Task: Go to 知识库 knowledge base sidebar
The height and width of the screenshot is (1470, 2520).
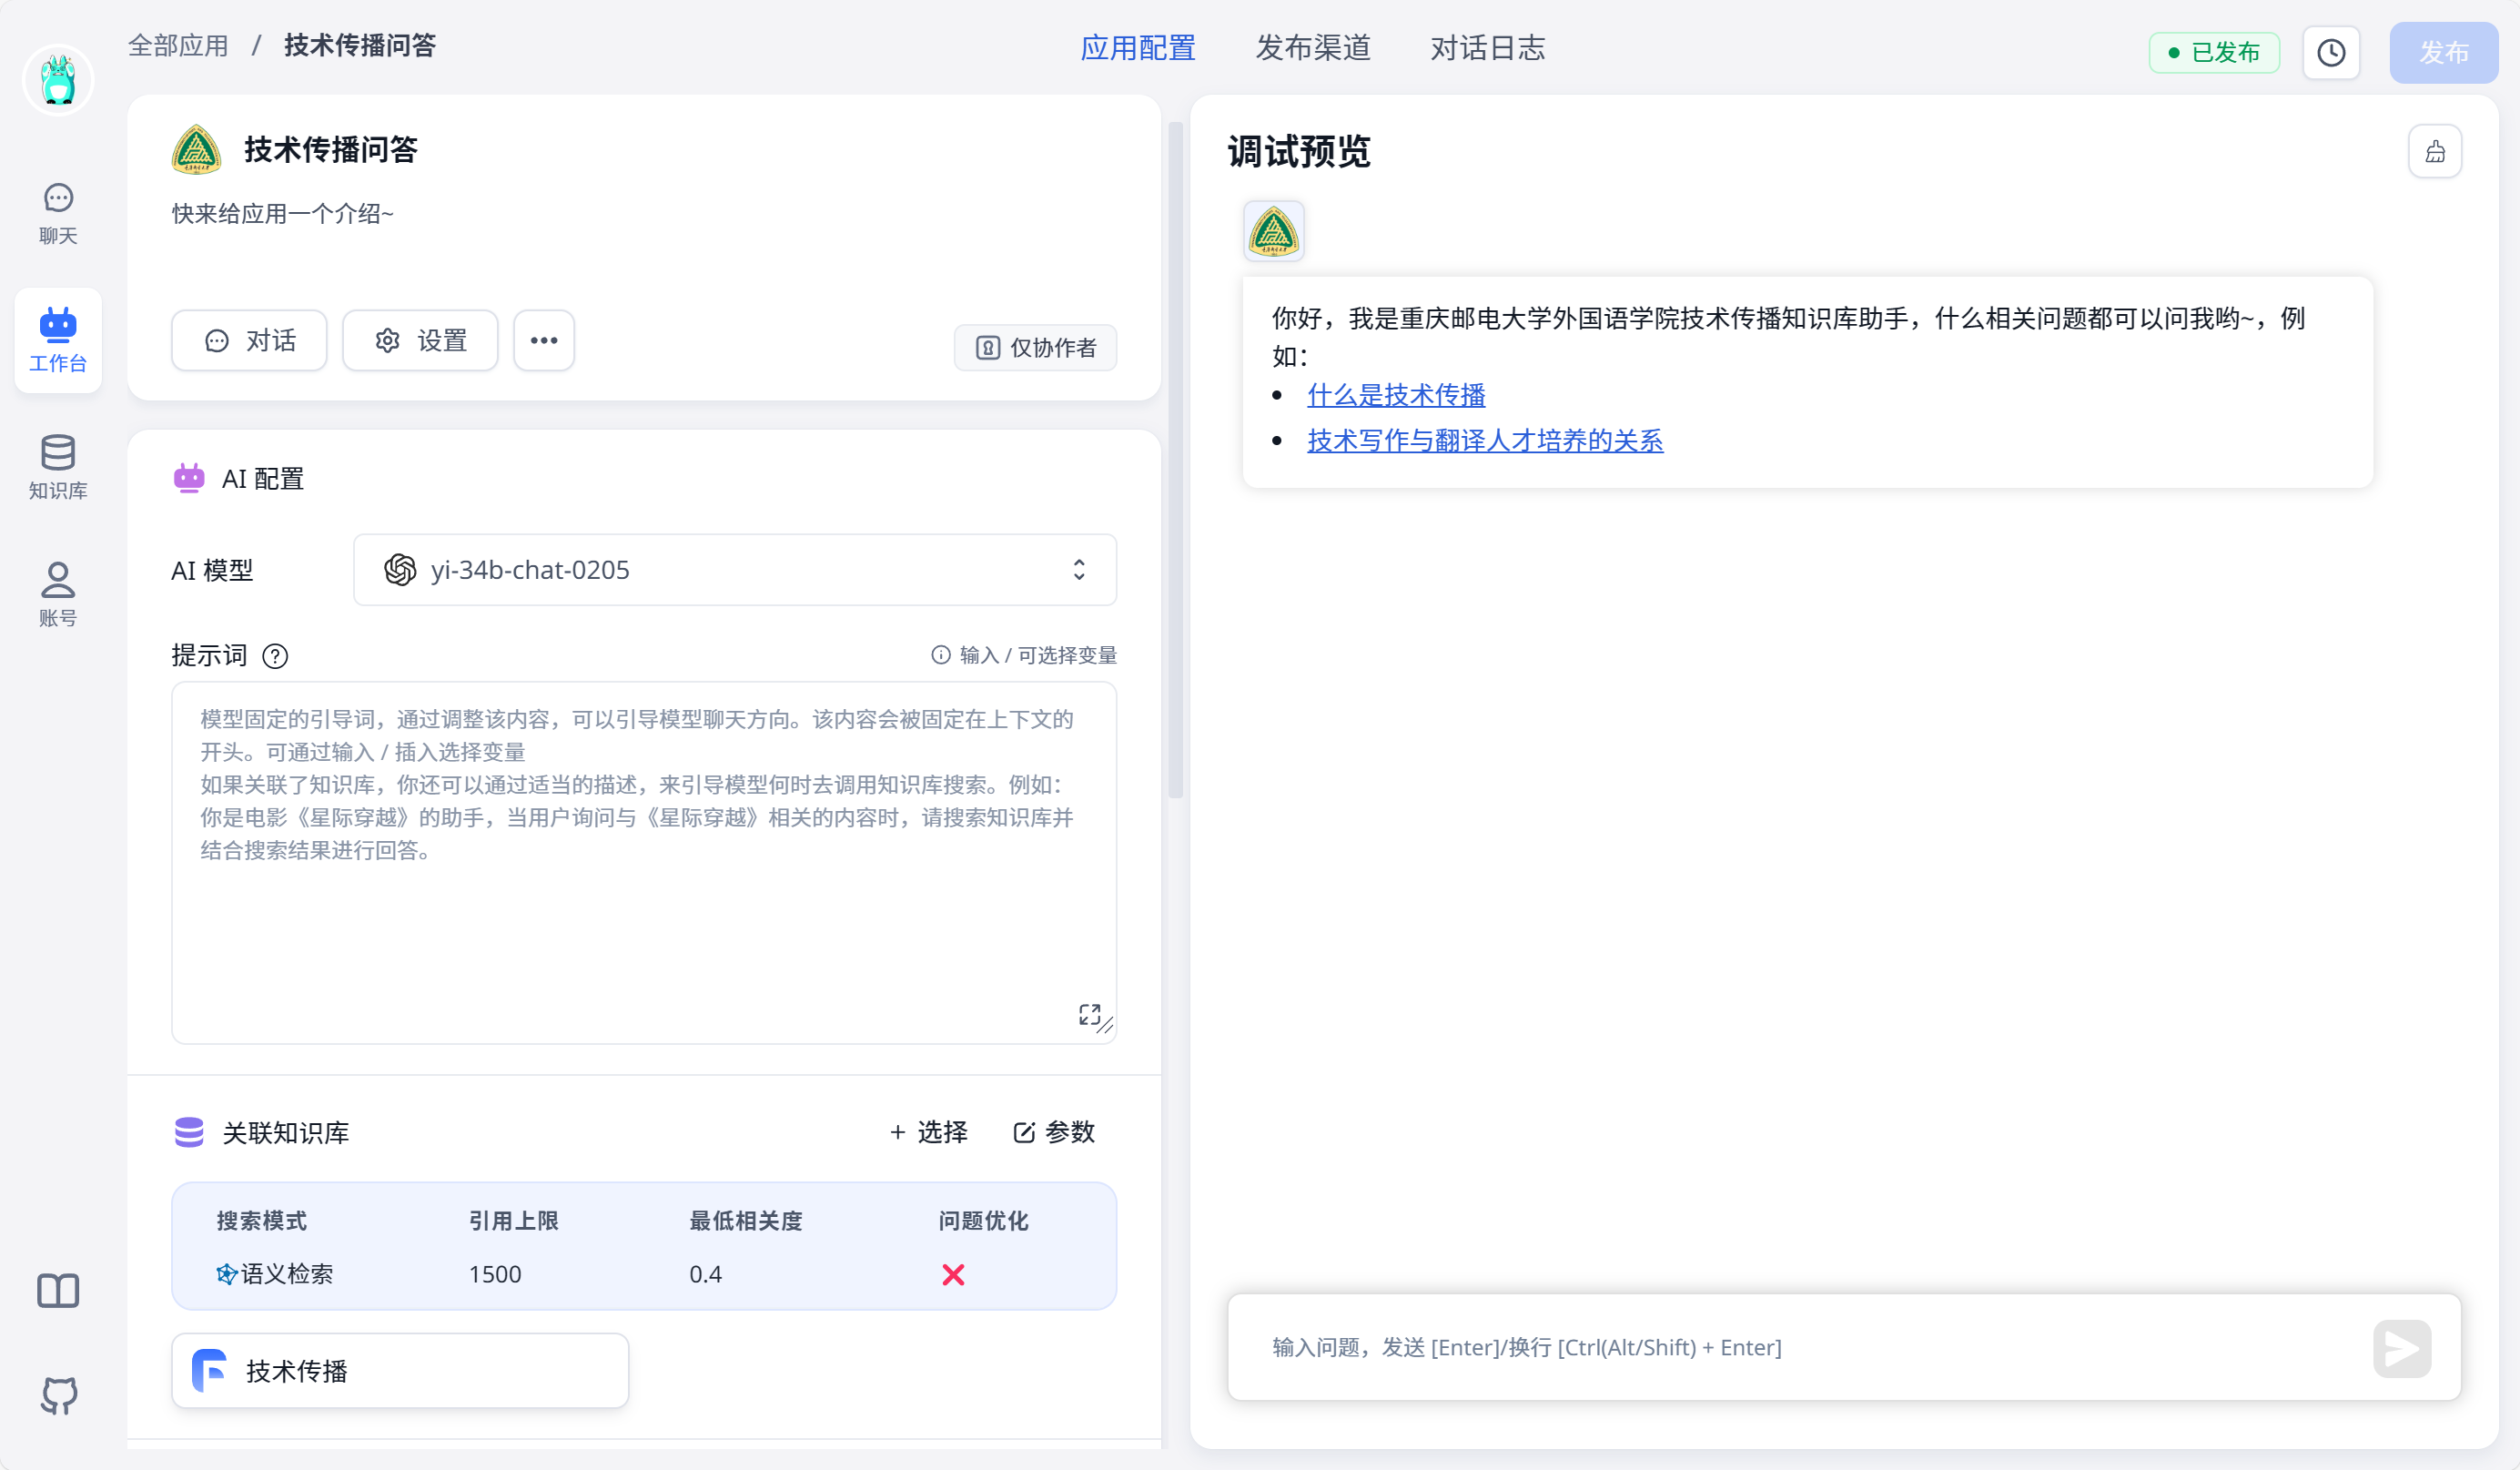Action: (x=58, y=467)
